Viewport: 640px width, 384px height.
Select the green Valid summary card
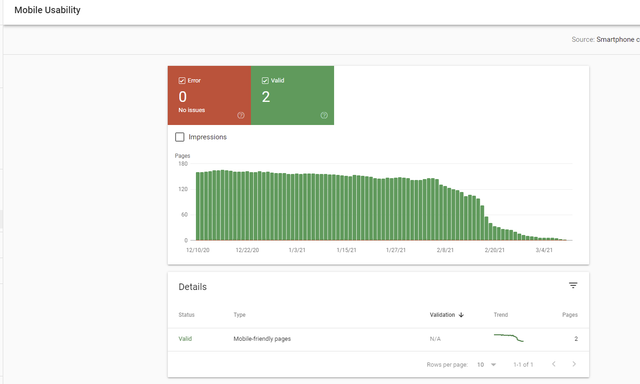pos(292,95)
